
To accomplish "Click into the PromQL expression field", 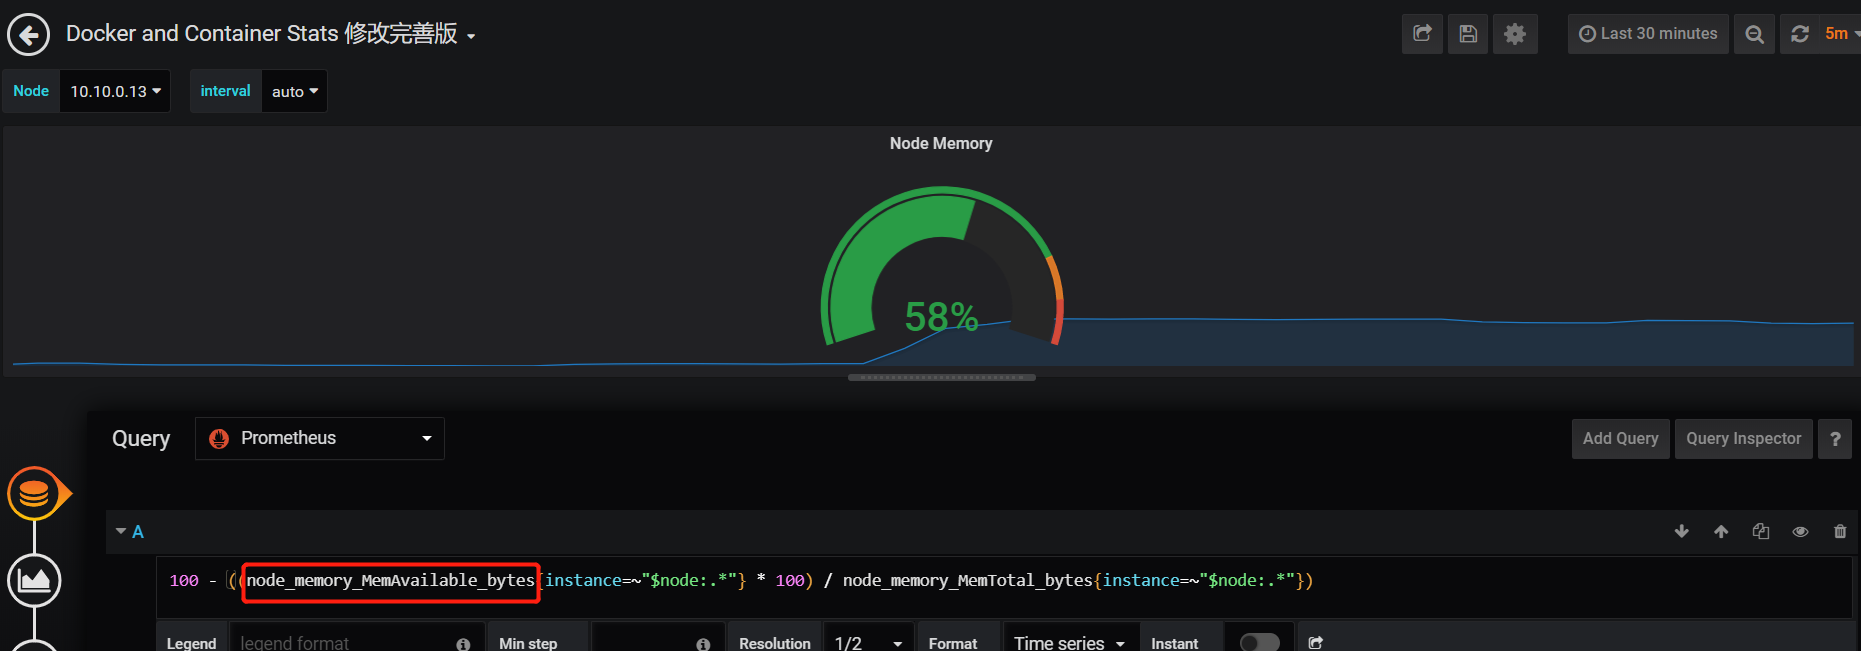I will [x=1004, y=588].
